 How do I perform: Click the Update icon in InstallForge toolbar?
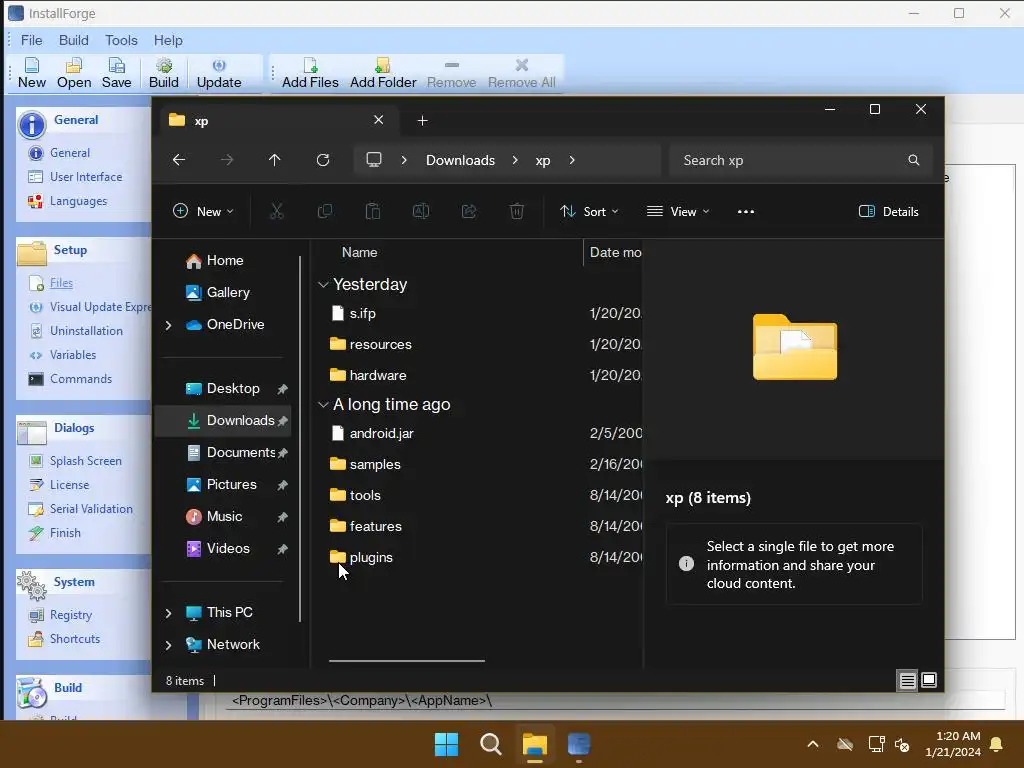tap(219, 72)
